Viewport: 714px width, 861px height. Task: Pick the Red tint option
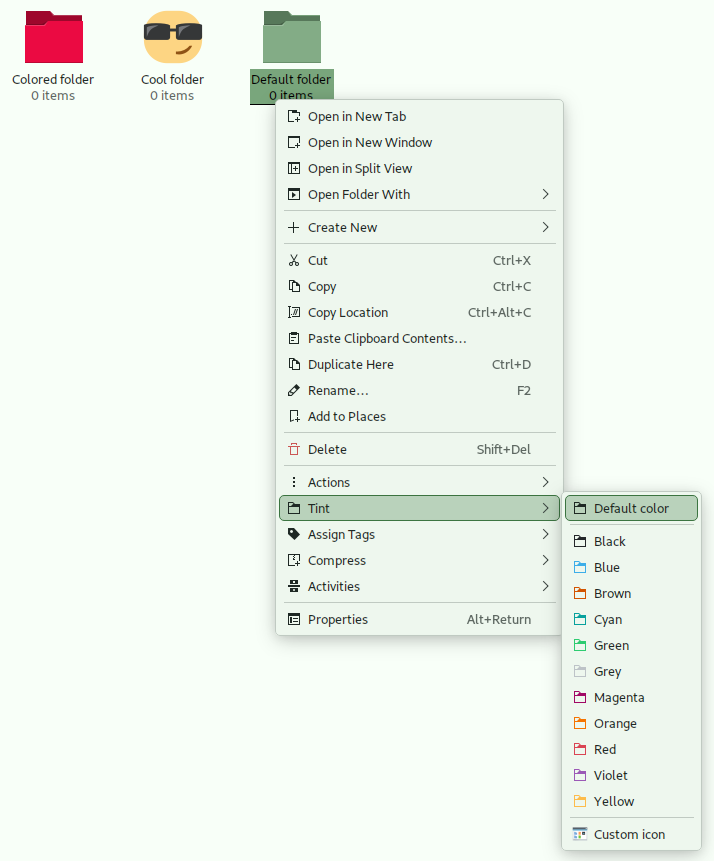632,750
